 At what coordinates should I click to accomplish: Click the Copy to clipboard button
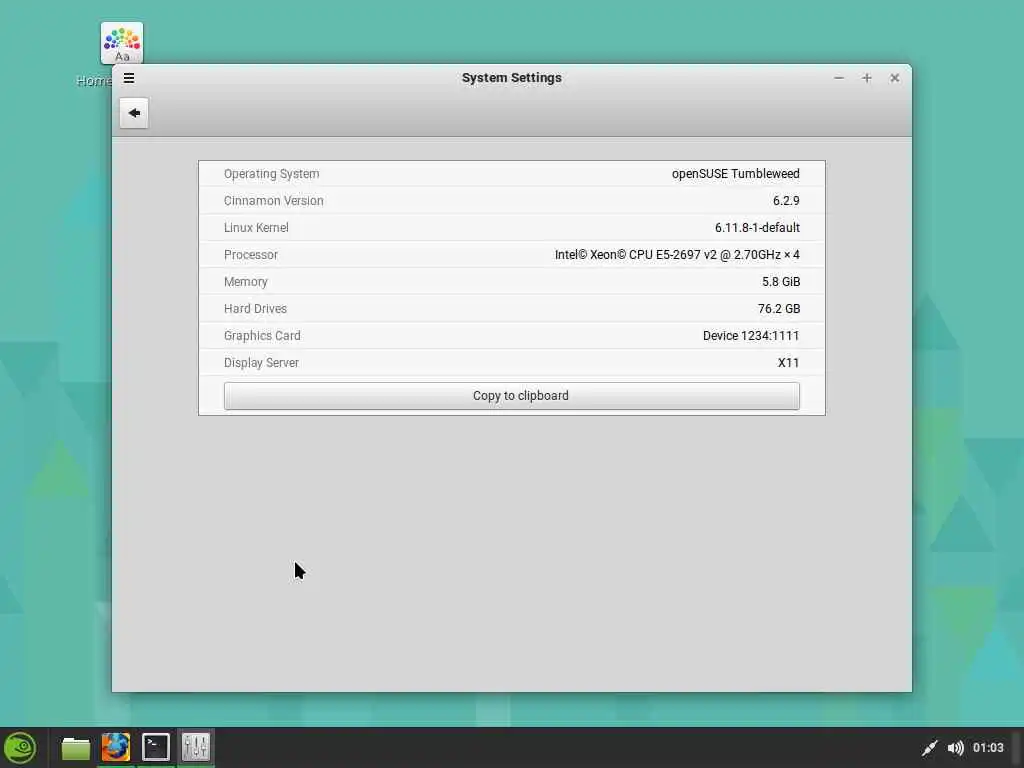511,396
